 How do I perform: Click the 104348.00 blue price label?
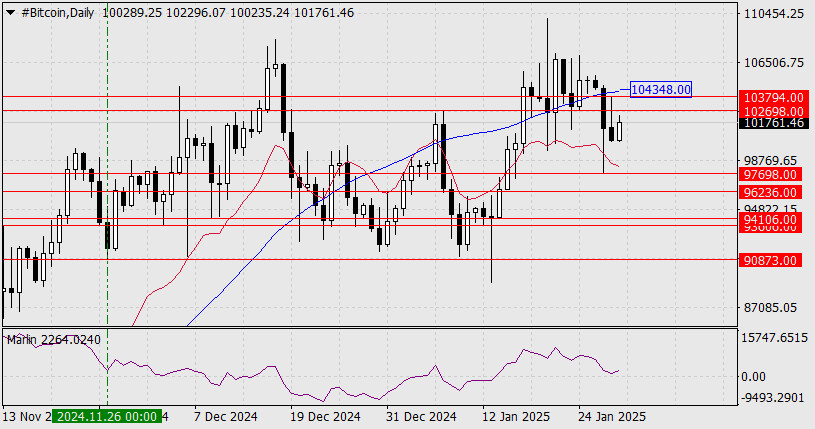click(661, 89)
